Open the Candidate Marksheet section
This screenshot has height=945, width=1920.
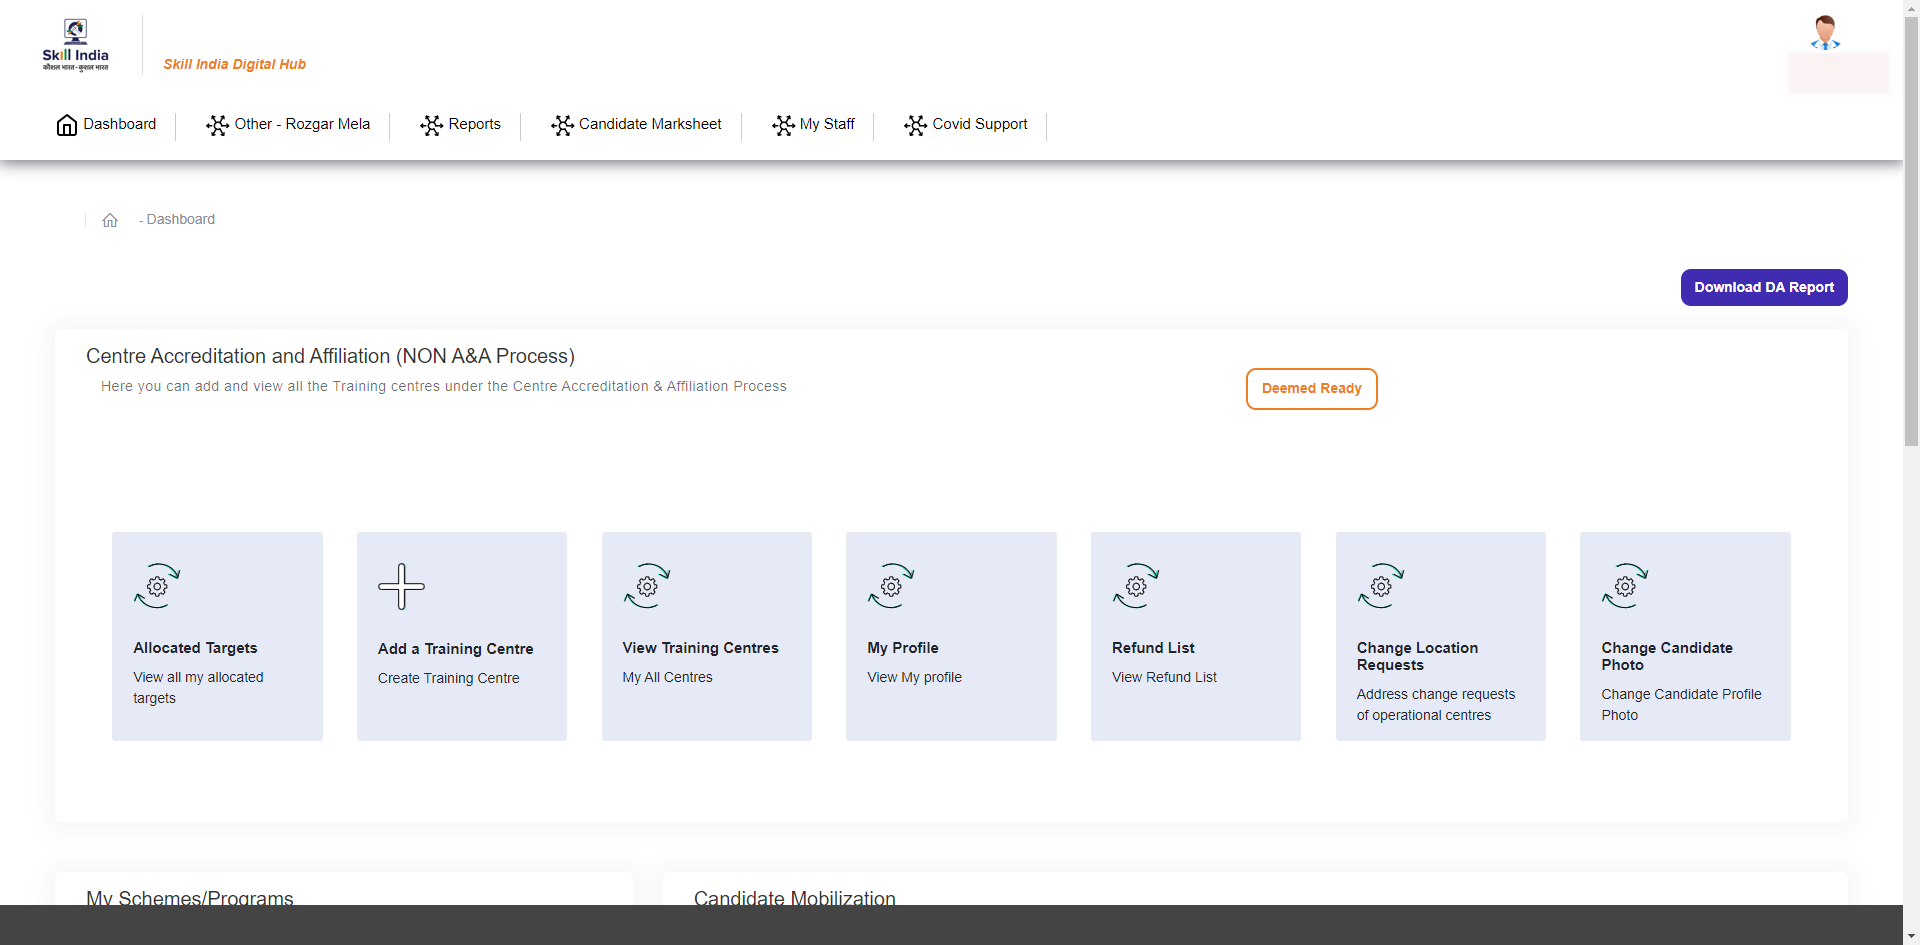(650, 124)
